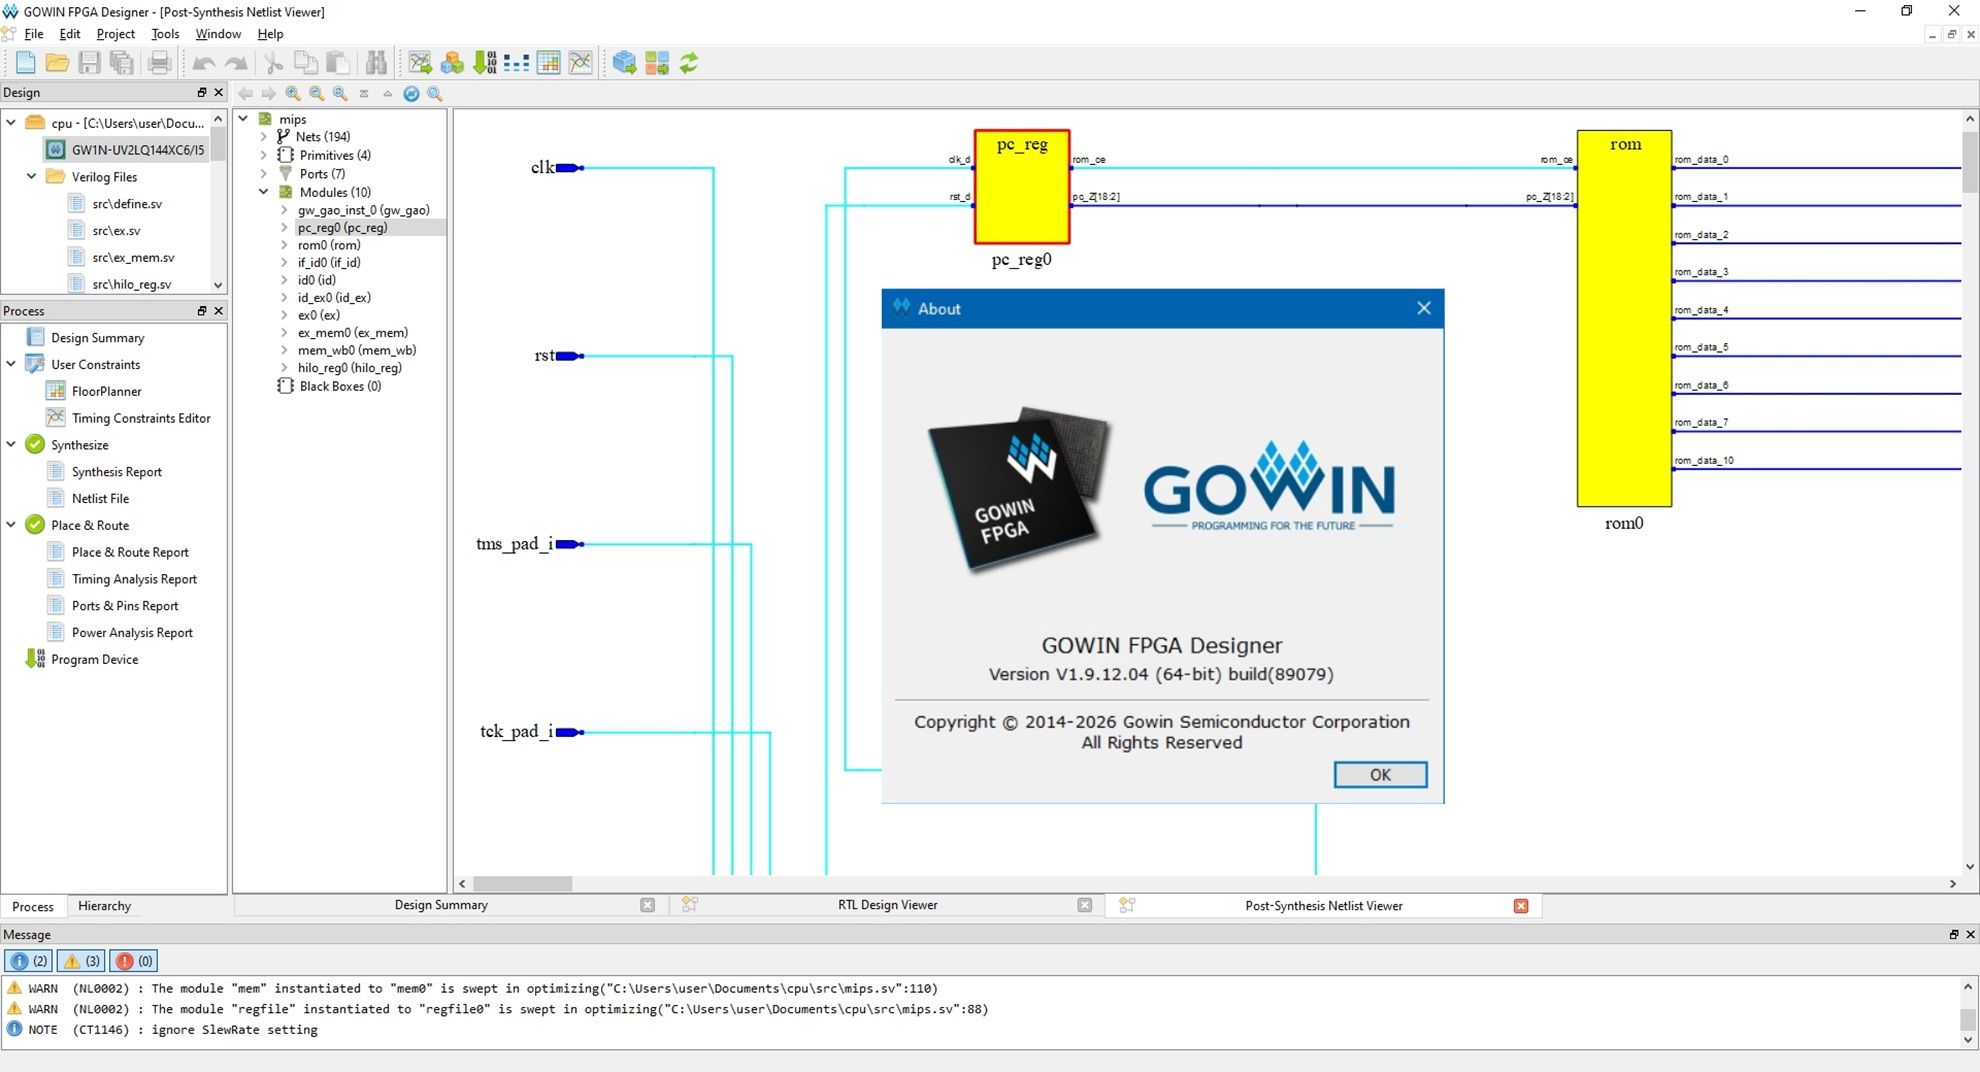Screen dimensions: 1980x1072
Task: Click OK in the About dialog
Action: point(1380,775)
